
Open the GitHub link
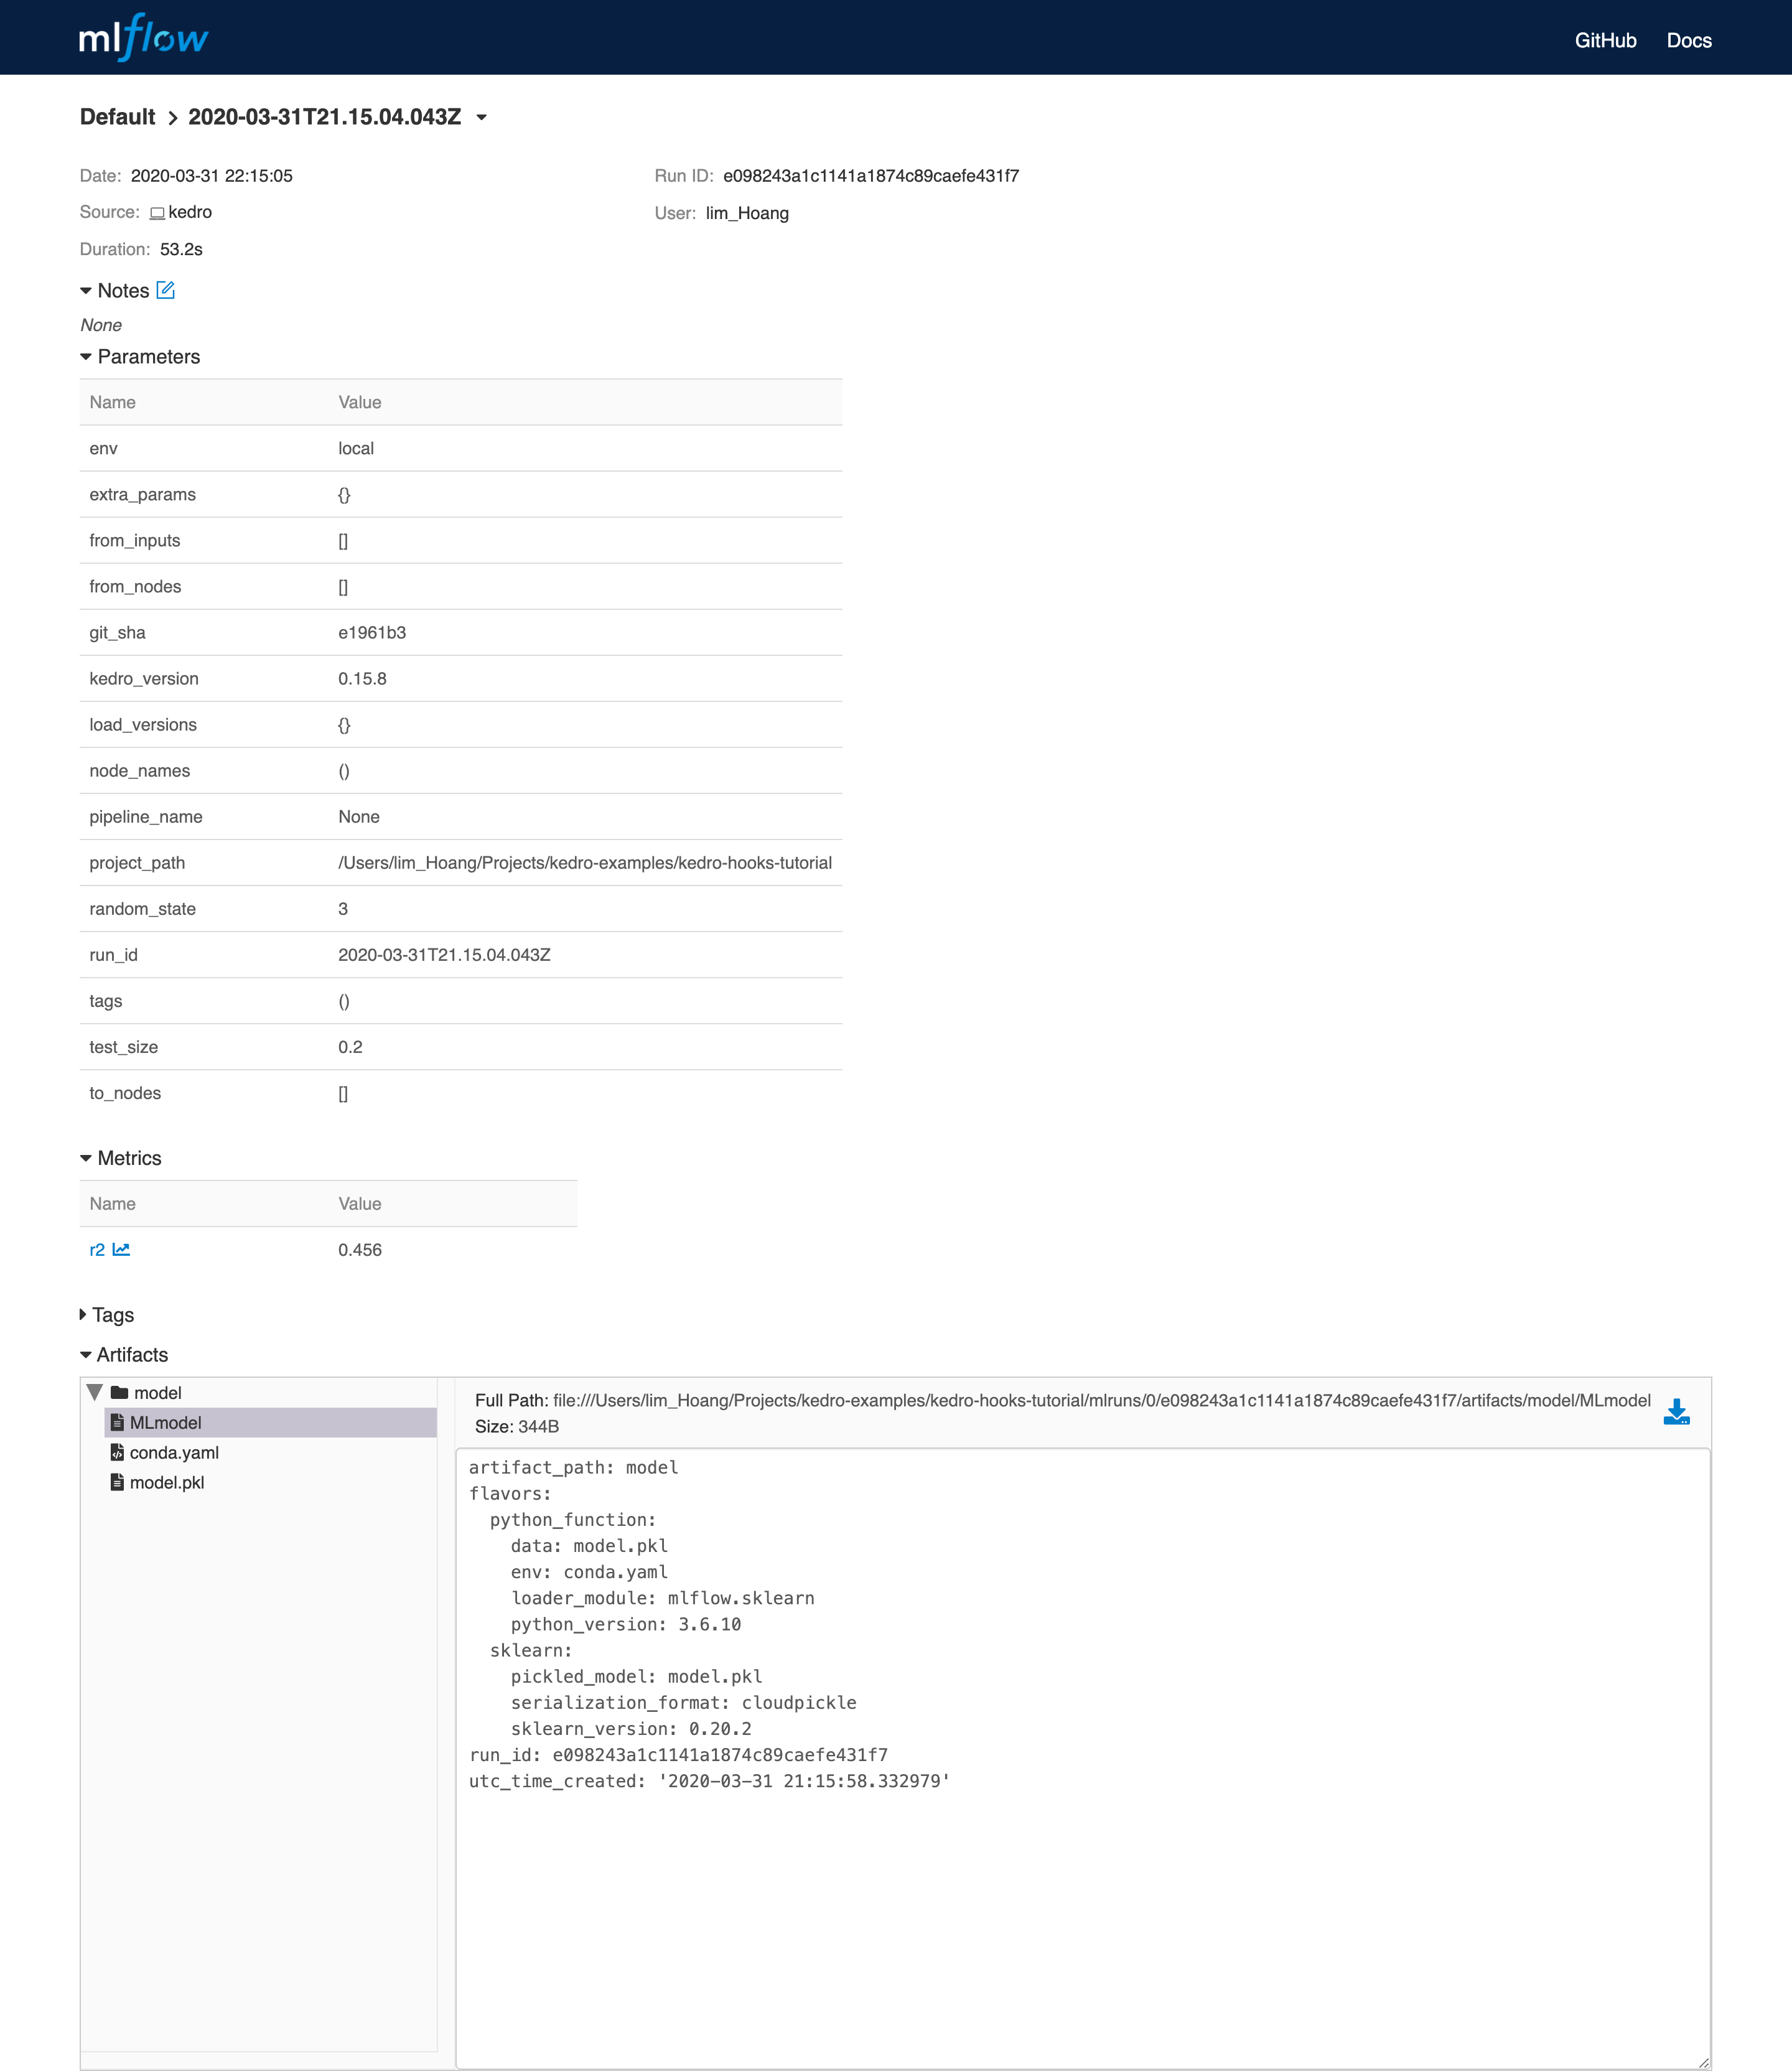[x=1605, y=40]
